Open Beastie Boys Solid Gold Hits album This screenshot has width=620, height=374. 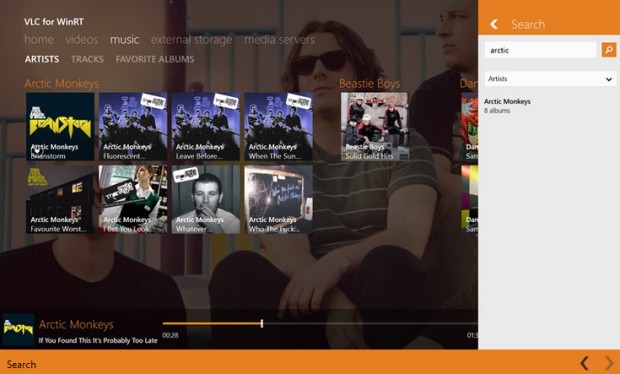[x=374, y=127]
